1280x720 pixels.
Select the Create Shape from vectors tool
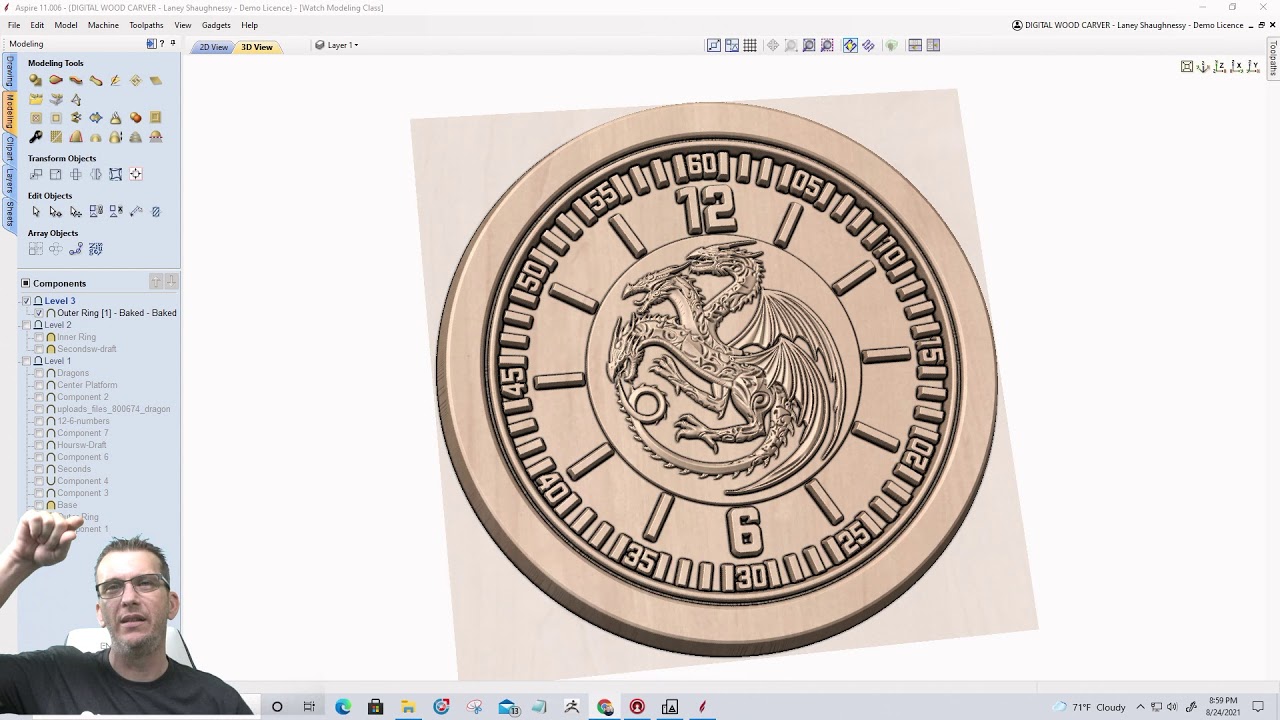pyautogui.click(x=36, y=80)
